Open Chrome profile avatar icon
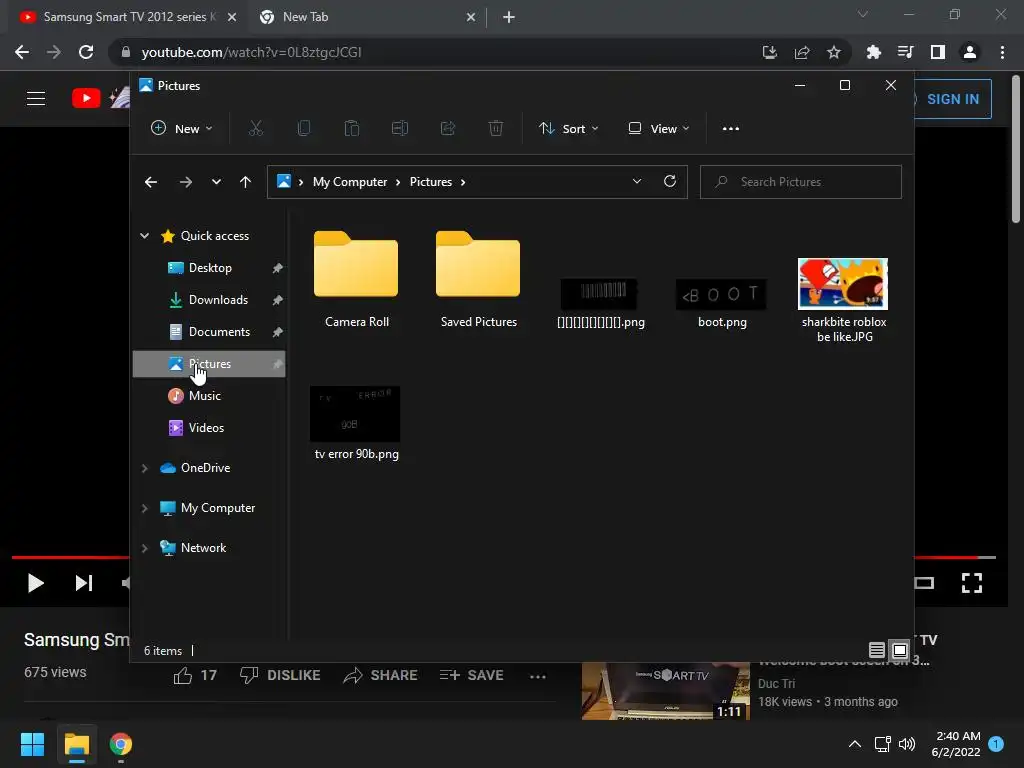Image resolution: width=1024 pixels, height=768 pixels. [x=970, y=52]
